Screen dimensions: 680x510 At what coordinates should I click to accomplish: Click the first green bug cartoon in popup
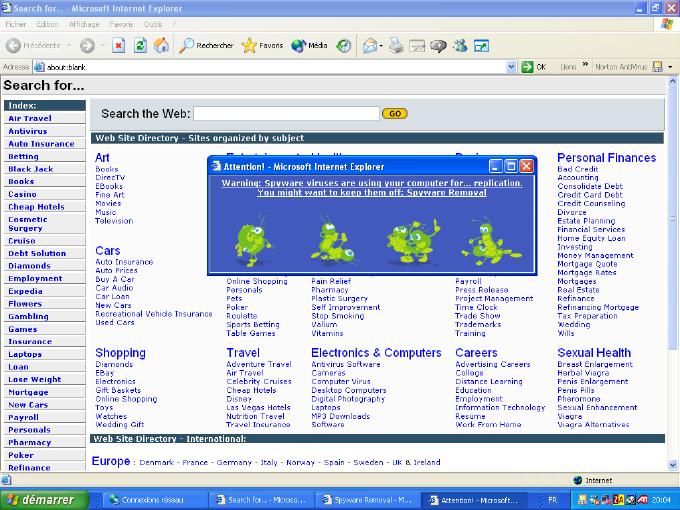click(252, 241)
